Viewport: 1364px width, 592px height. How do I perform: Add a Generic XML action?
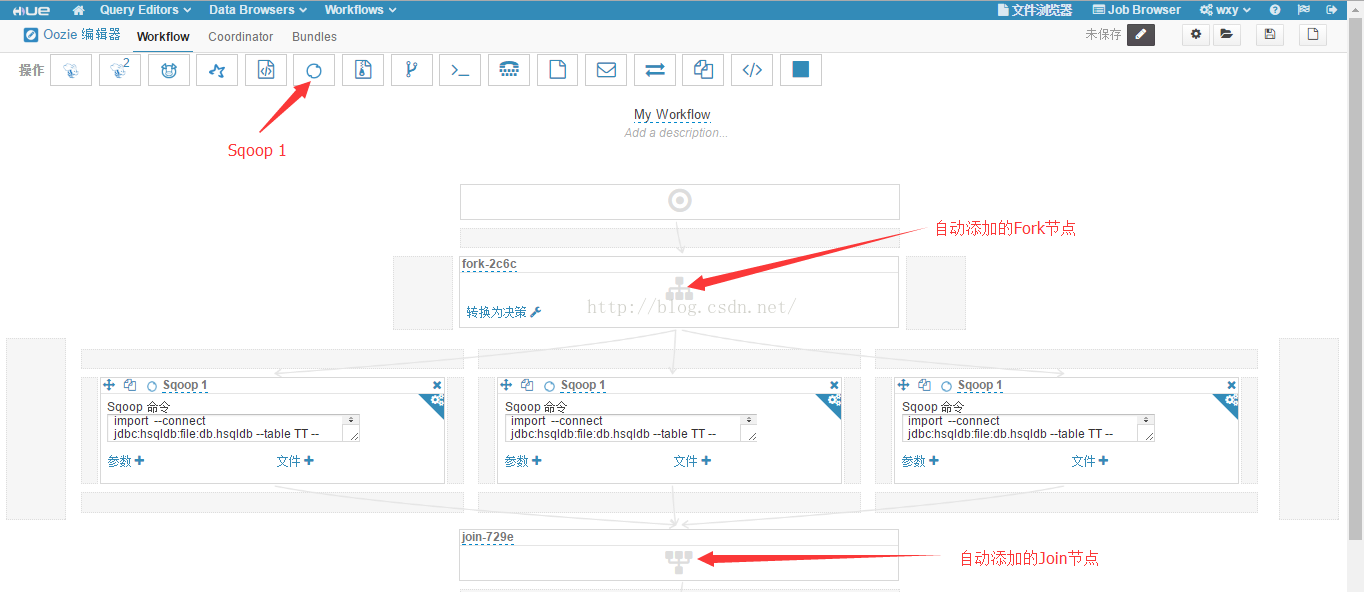click(752, 70)
